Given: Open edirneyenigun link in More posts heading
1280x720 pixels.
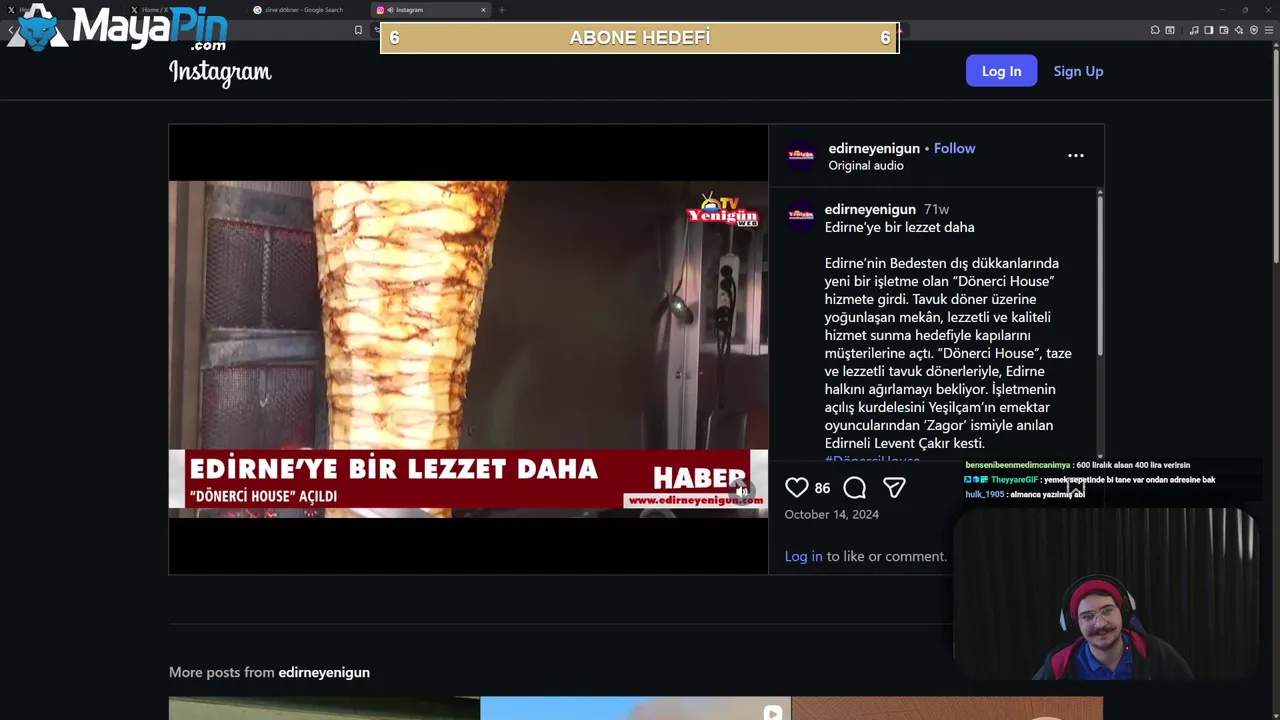Looking at the screenshot, I should (x=324, y=672).
